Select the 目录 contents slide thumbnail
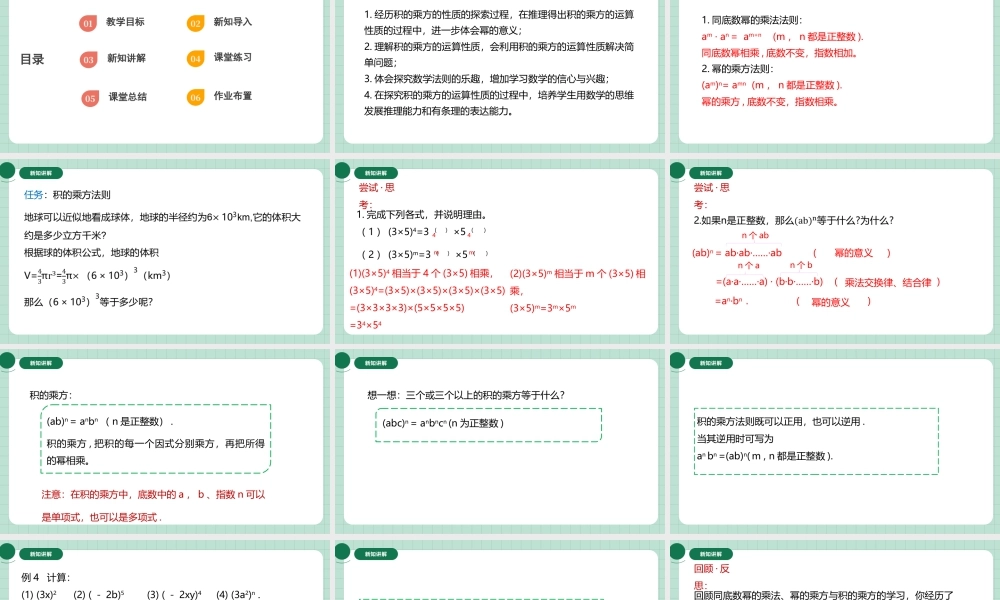This screenshot has width=1000, height=600. [x=165, y=70]
